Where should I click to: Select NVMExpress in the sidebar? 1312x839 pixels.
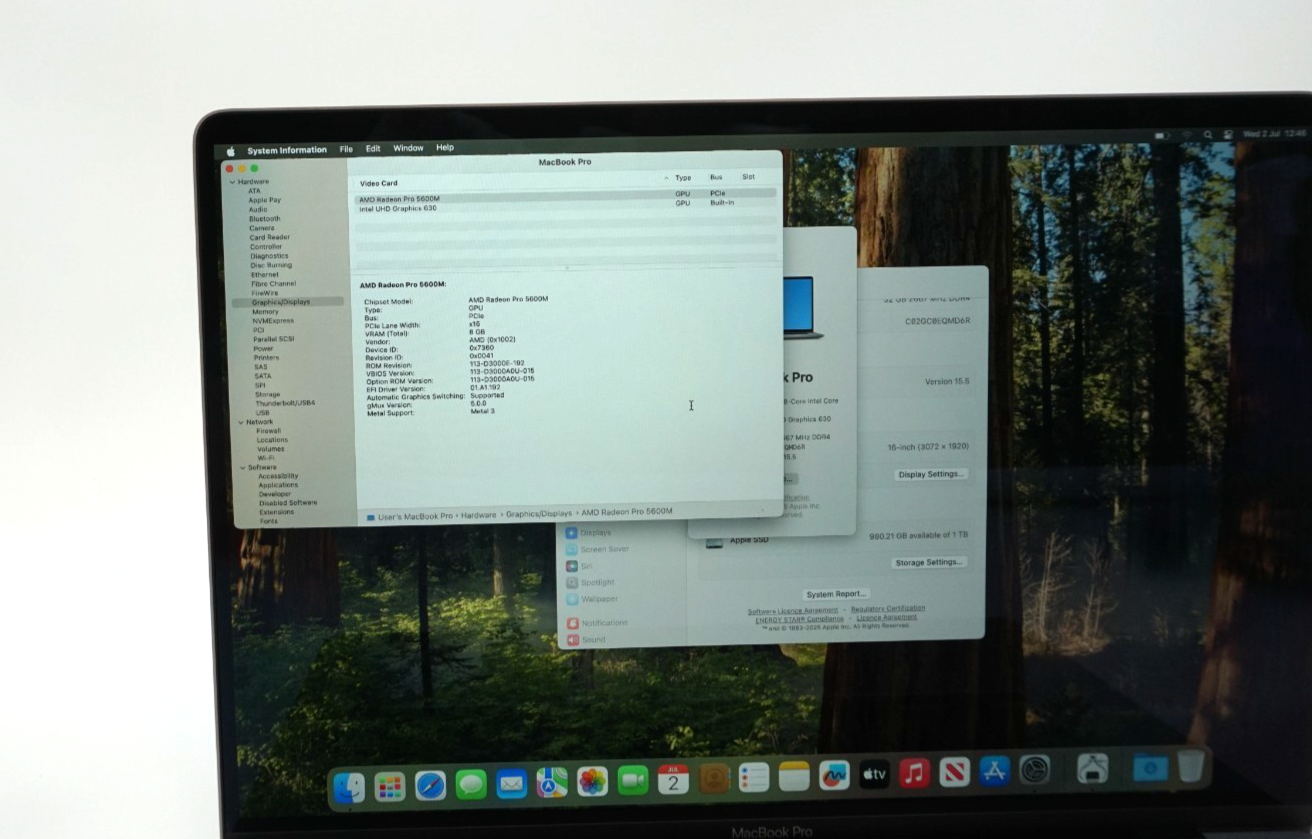click(273, 321)
